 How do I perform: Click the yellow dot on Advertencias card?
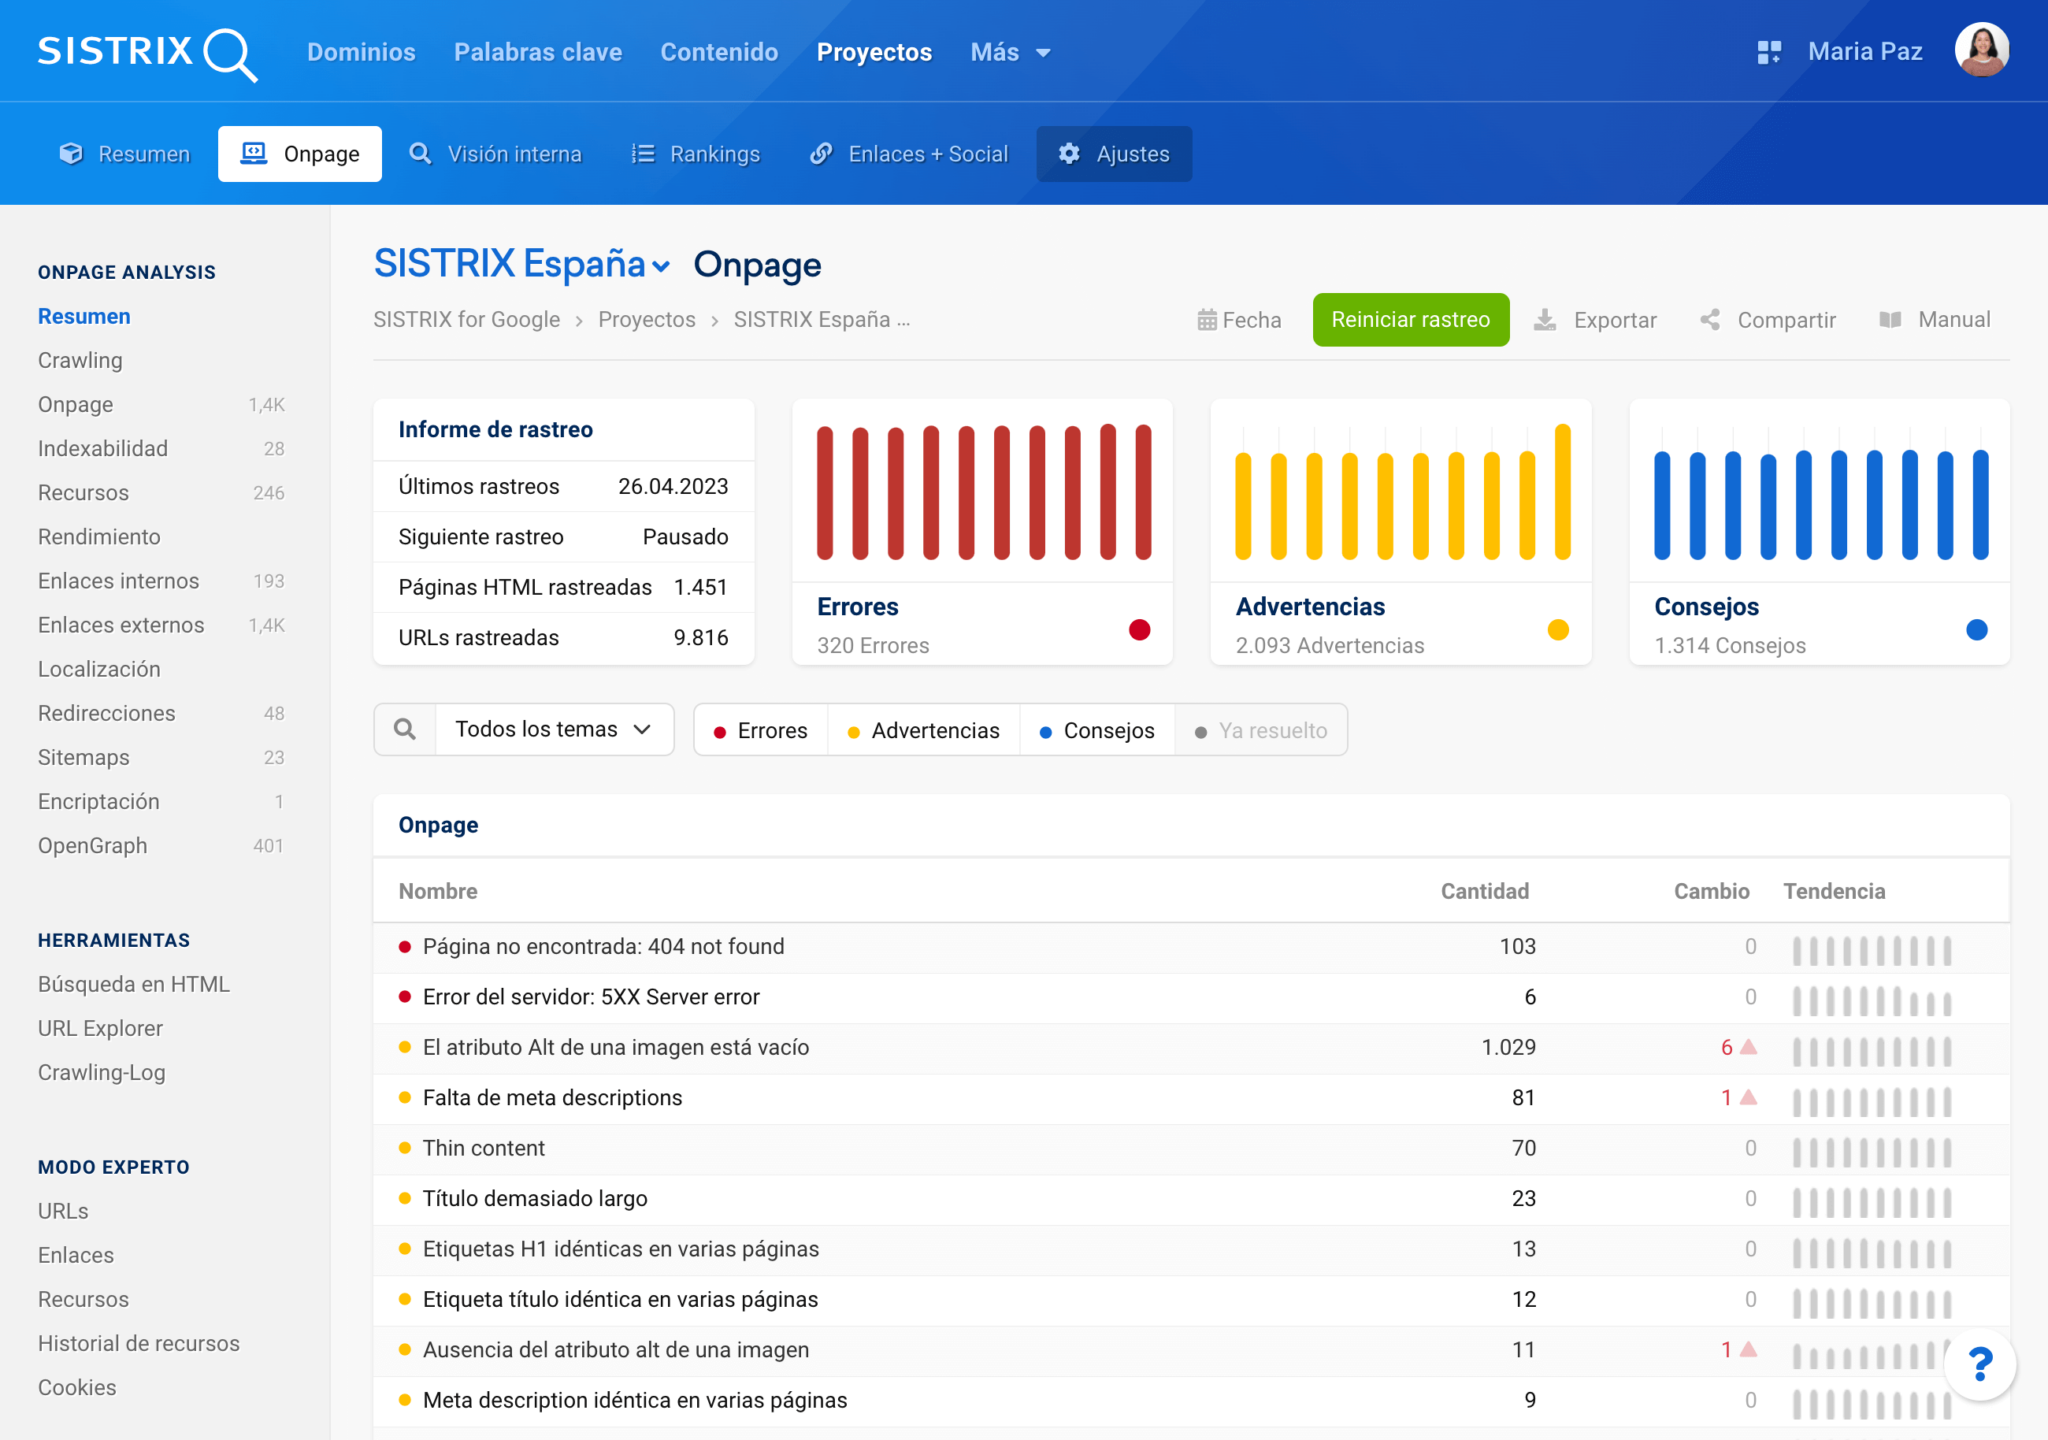click(1558, 629)
